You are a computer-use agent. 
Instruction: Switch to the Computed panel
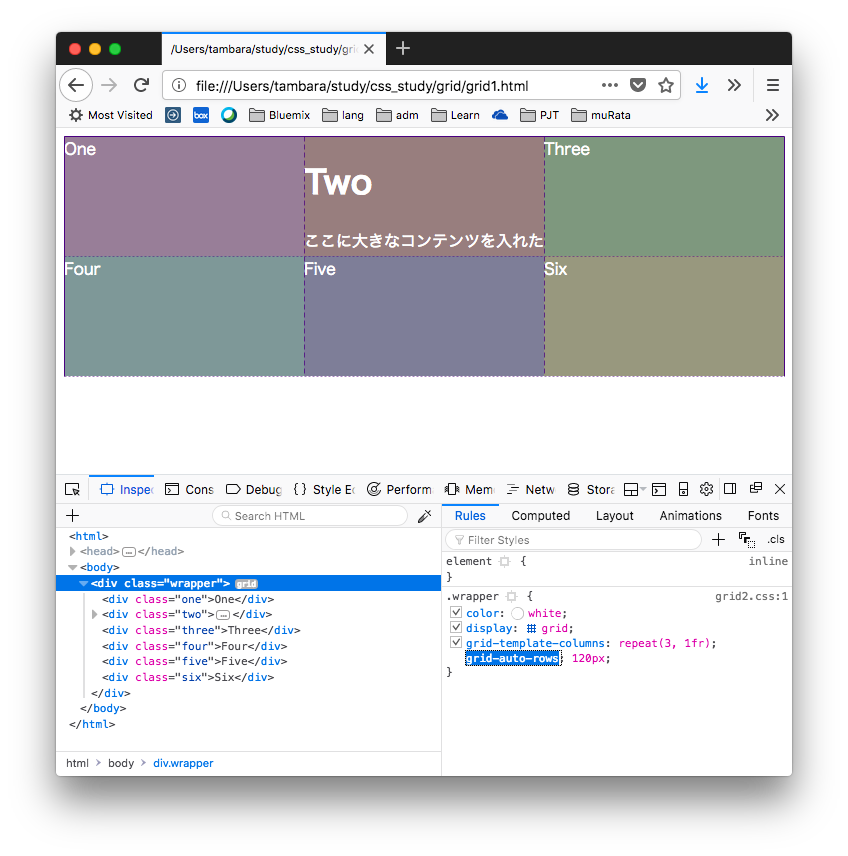click(541, 515)
